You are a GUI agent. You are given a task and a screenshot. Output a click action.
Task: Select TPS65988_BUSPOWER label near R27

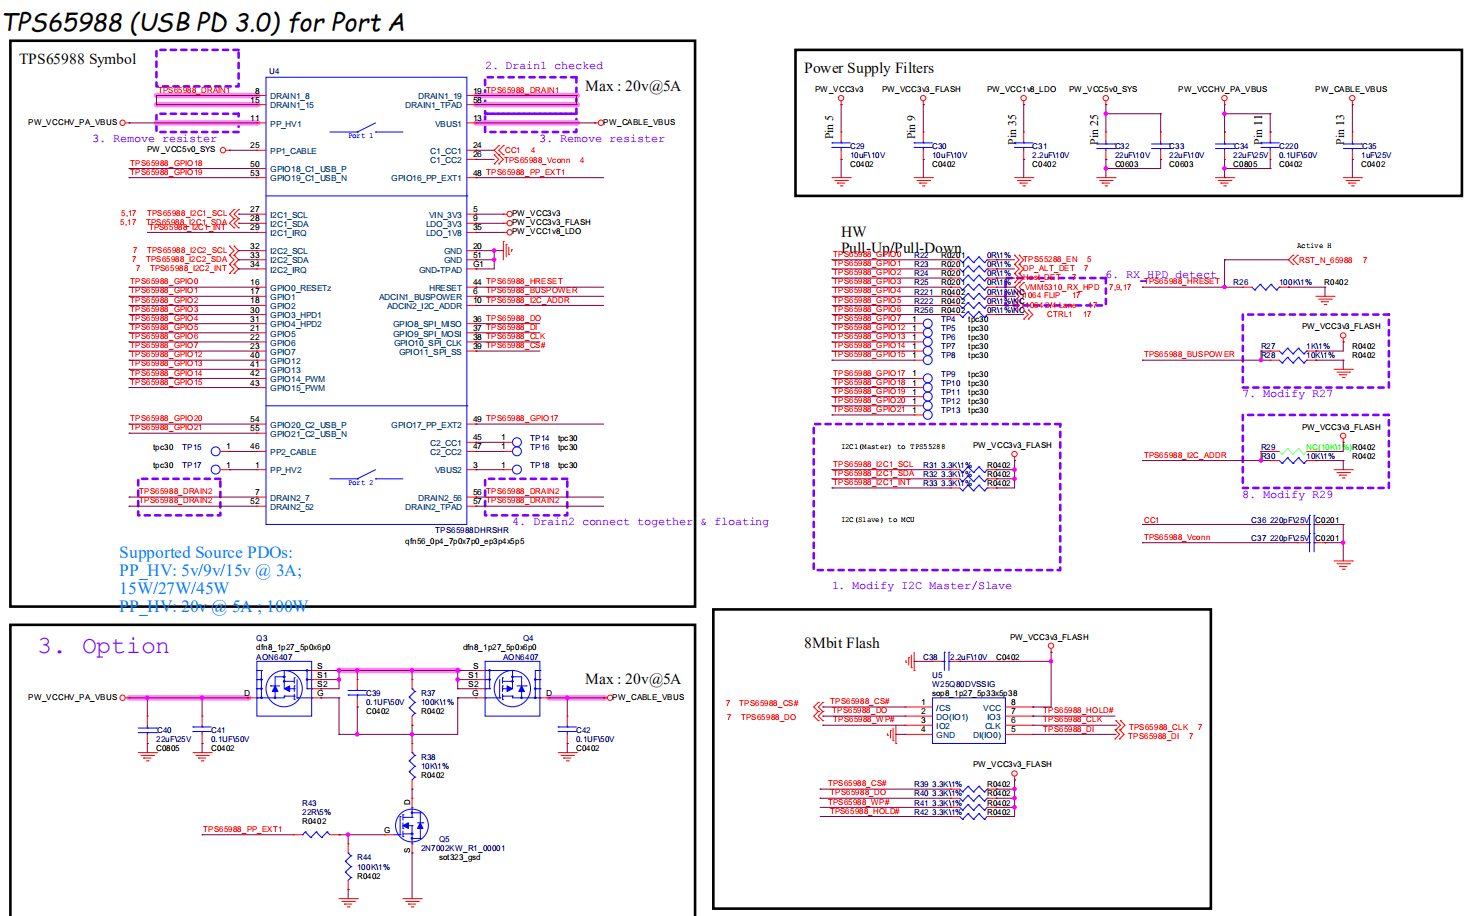[x=1189, y=354]
